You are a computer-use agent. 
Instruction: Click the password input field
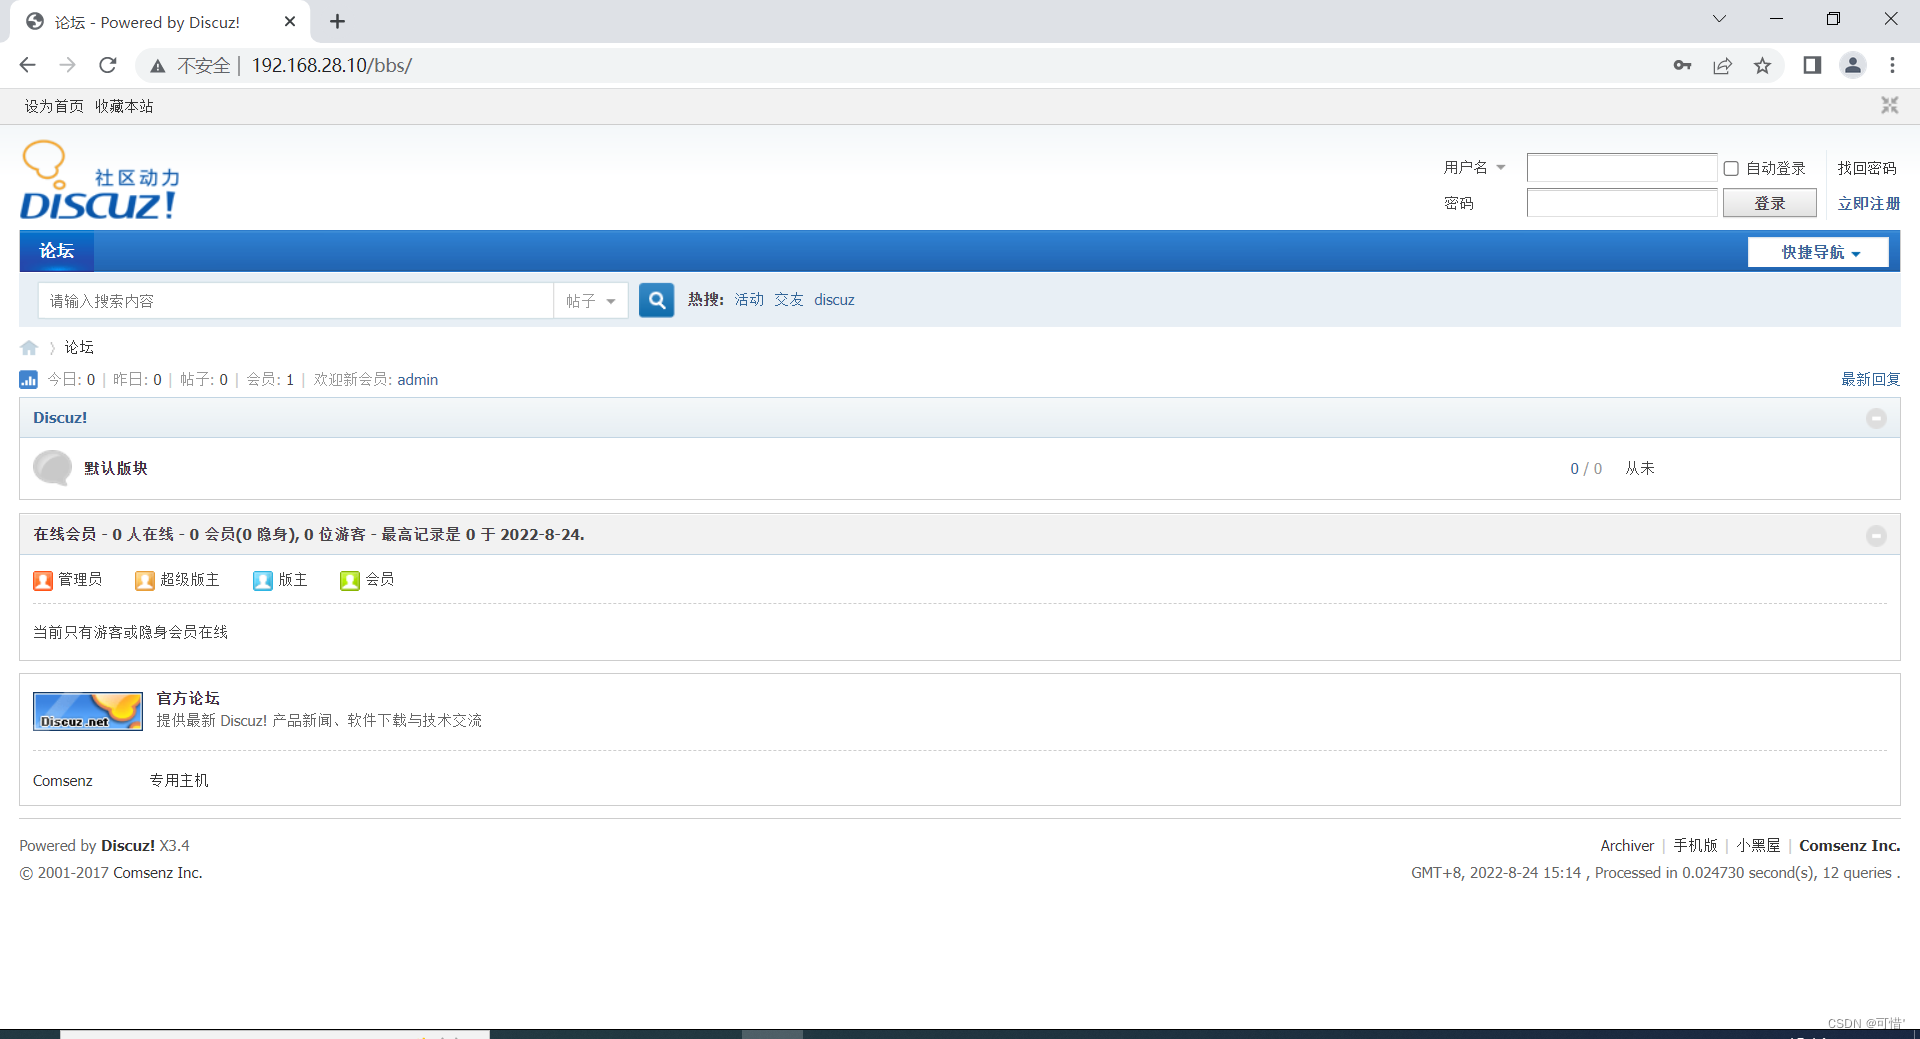click(x=1622, y=203)
